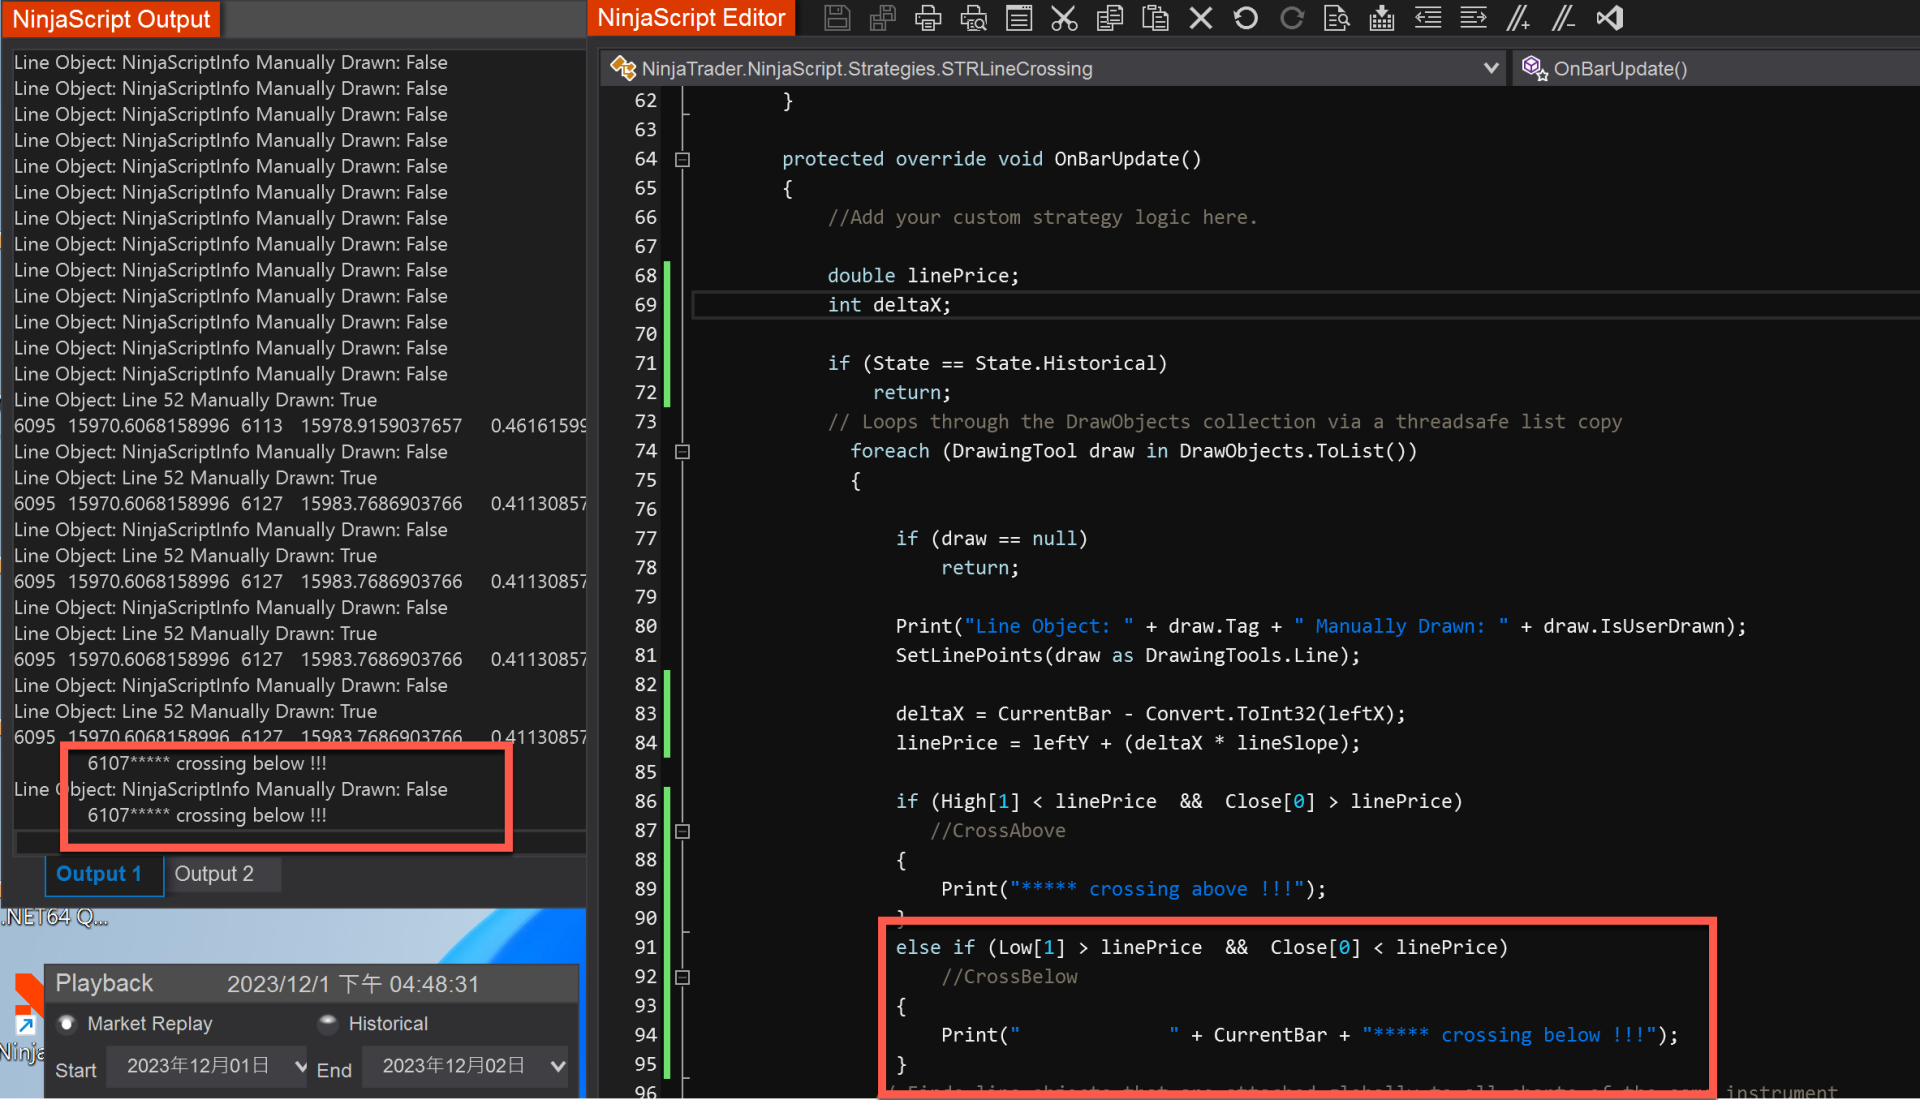The width and height of the screenshot is (1920, 1100).
Task: Select the Historical radio button
Action: pyautogui.click(x=327, y=1023)
